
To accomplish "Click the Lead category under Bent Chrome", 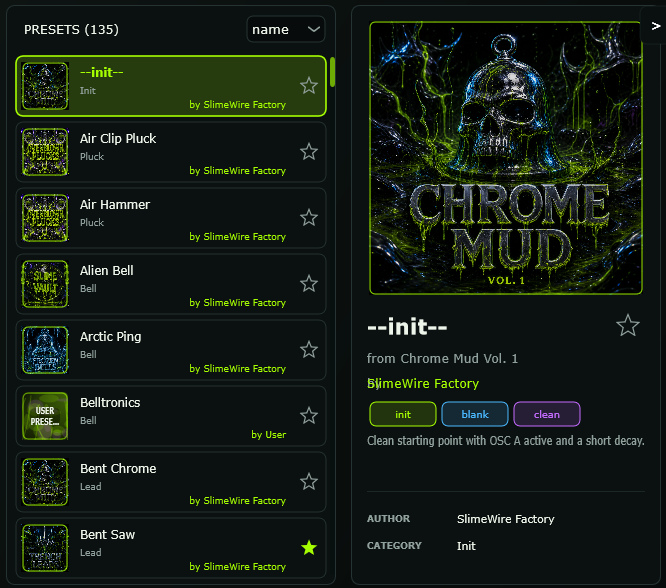I will tap(91, 486).
